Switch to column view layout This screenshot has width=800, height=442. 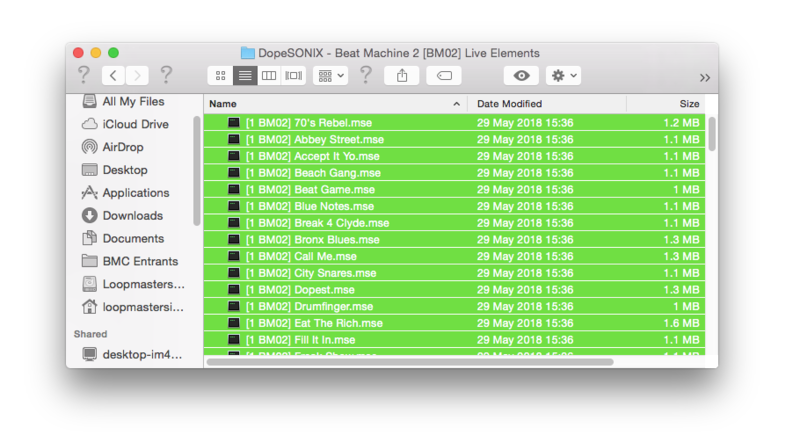pyautogui.click(x=269, y=76)
